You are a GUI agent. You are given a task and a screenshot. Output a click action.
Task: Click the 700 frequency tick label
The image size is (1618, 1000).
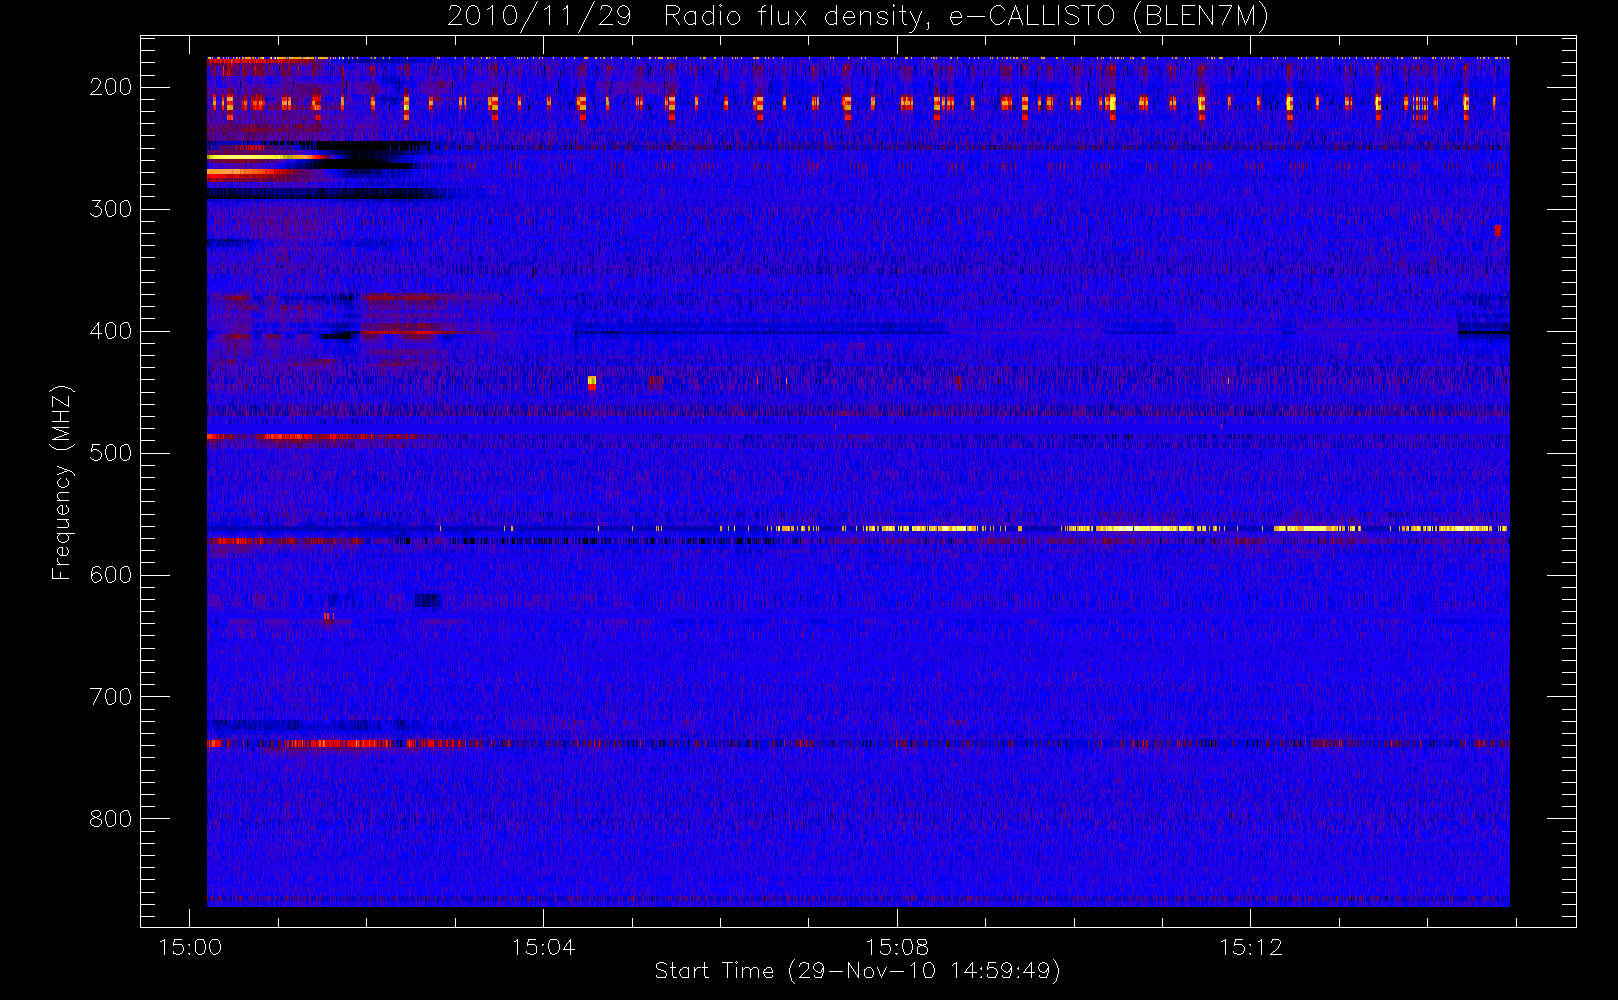tap(111, 697)
